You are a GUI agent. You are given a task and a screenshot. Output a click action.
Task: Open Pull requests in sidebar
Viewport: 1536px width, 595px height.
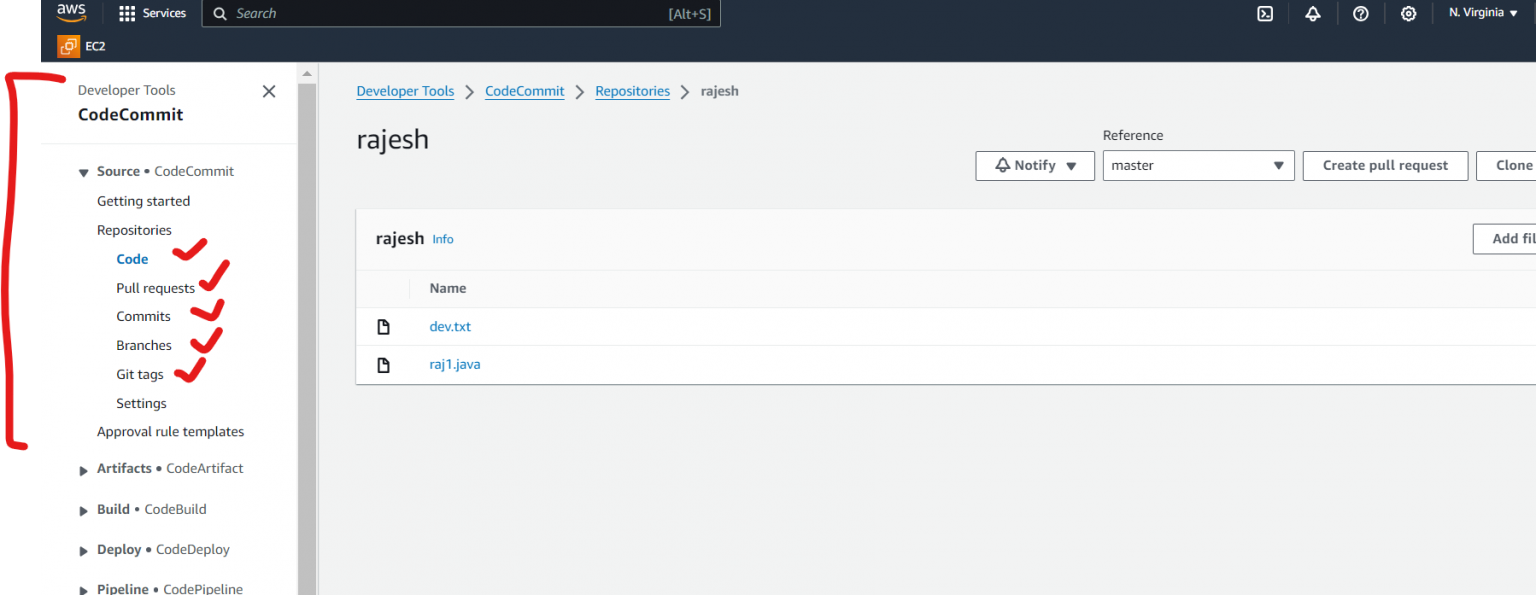point(155,288)
